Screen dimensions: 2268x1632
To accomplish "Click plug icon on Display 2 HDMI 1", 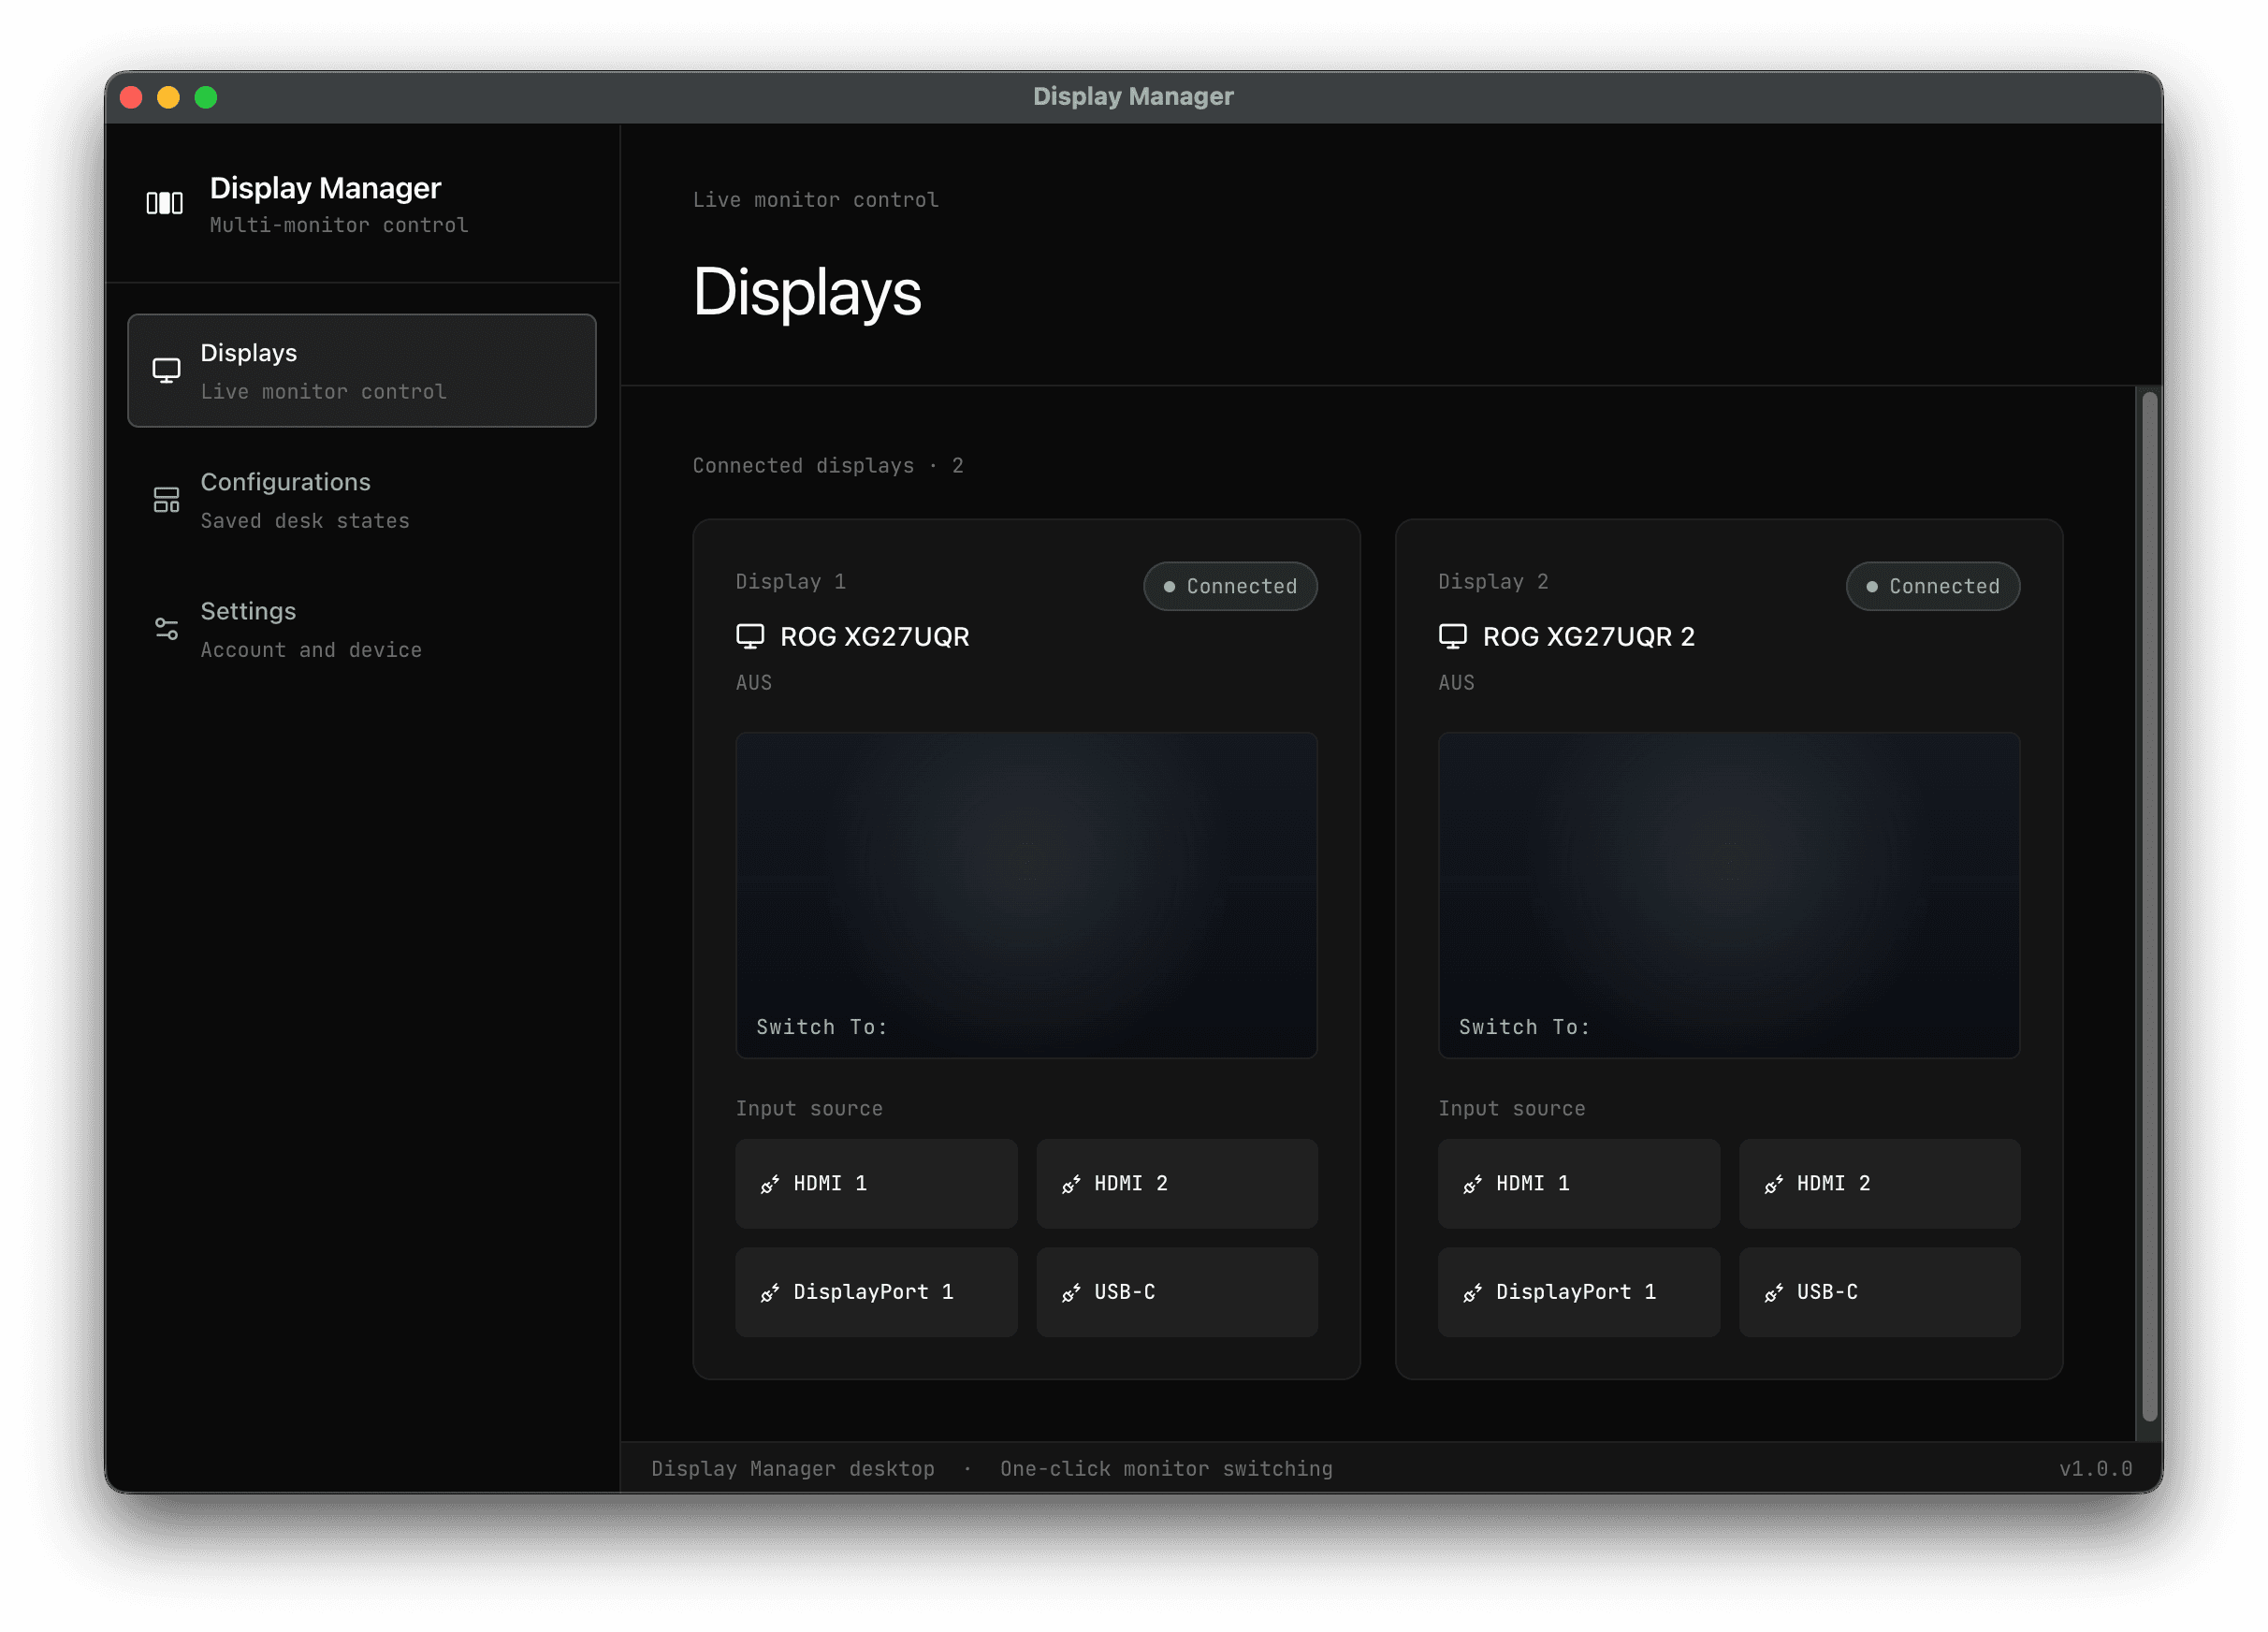I will [1473, 1184].
